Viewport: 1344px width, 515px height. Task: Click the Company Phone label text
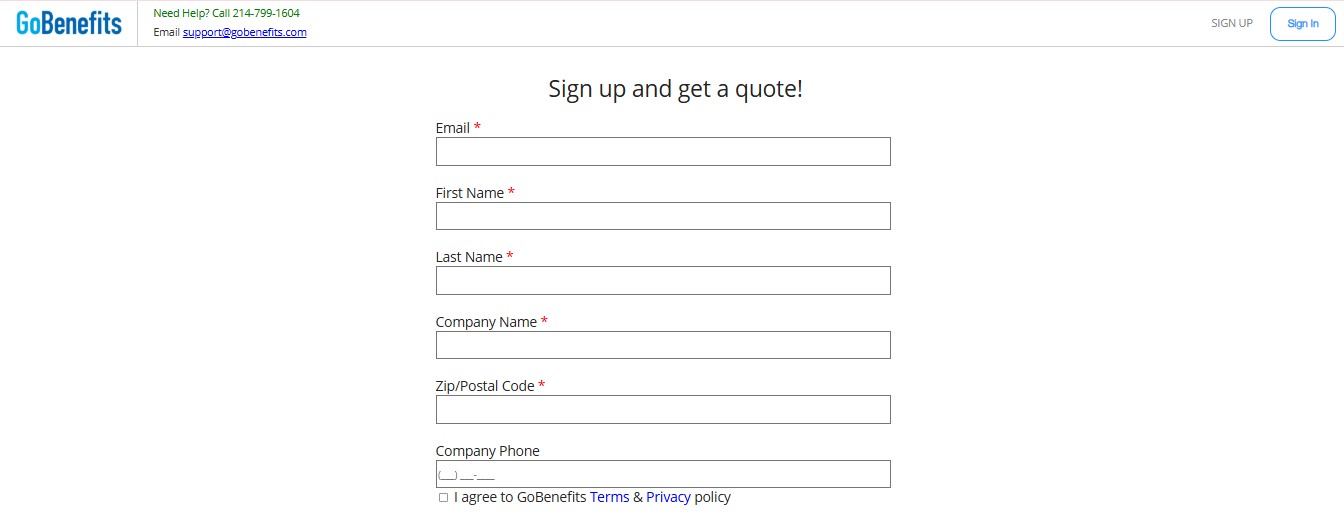point(487,451)
